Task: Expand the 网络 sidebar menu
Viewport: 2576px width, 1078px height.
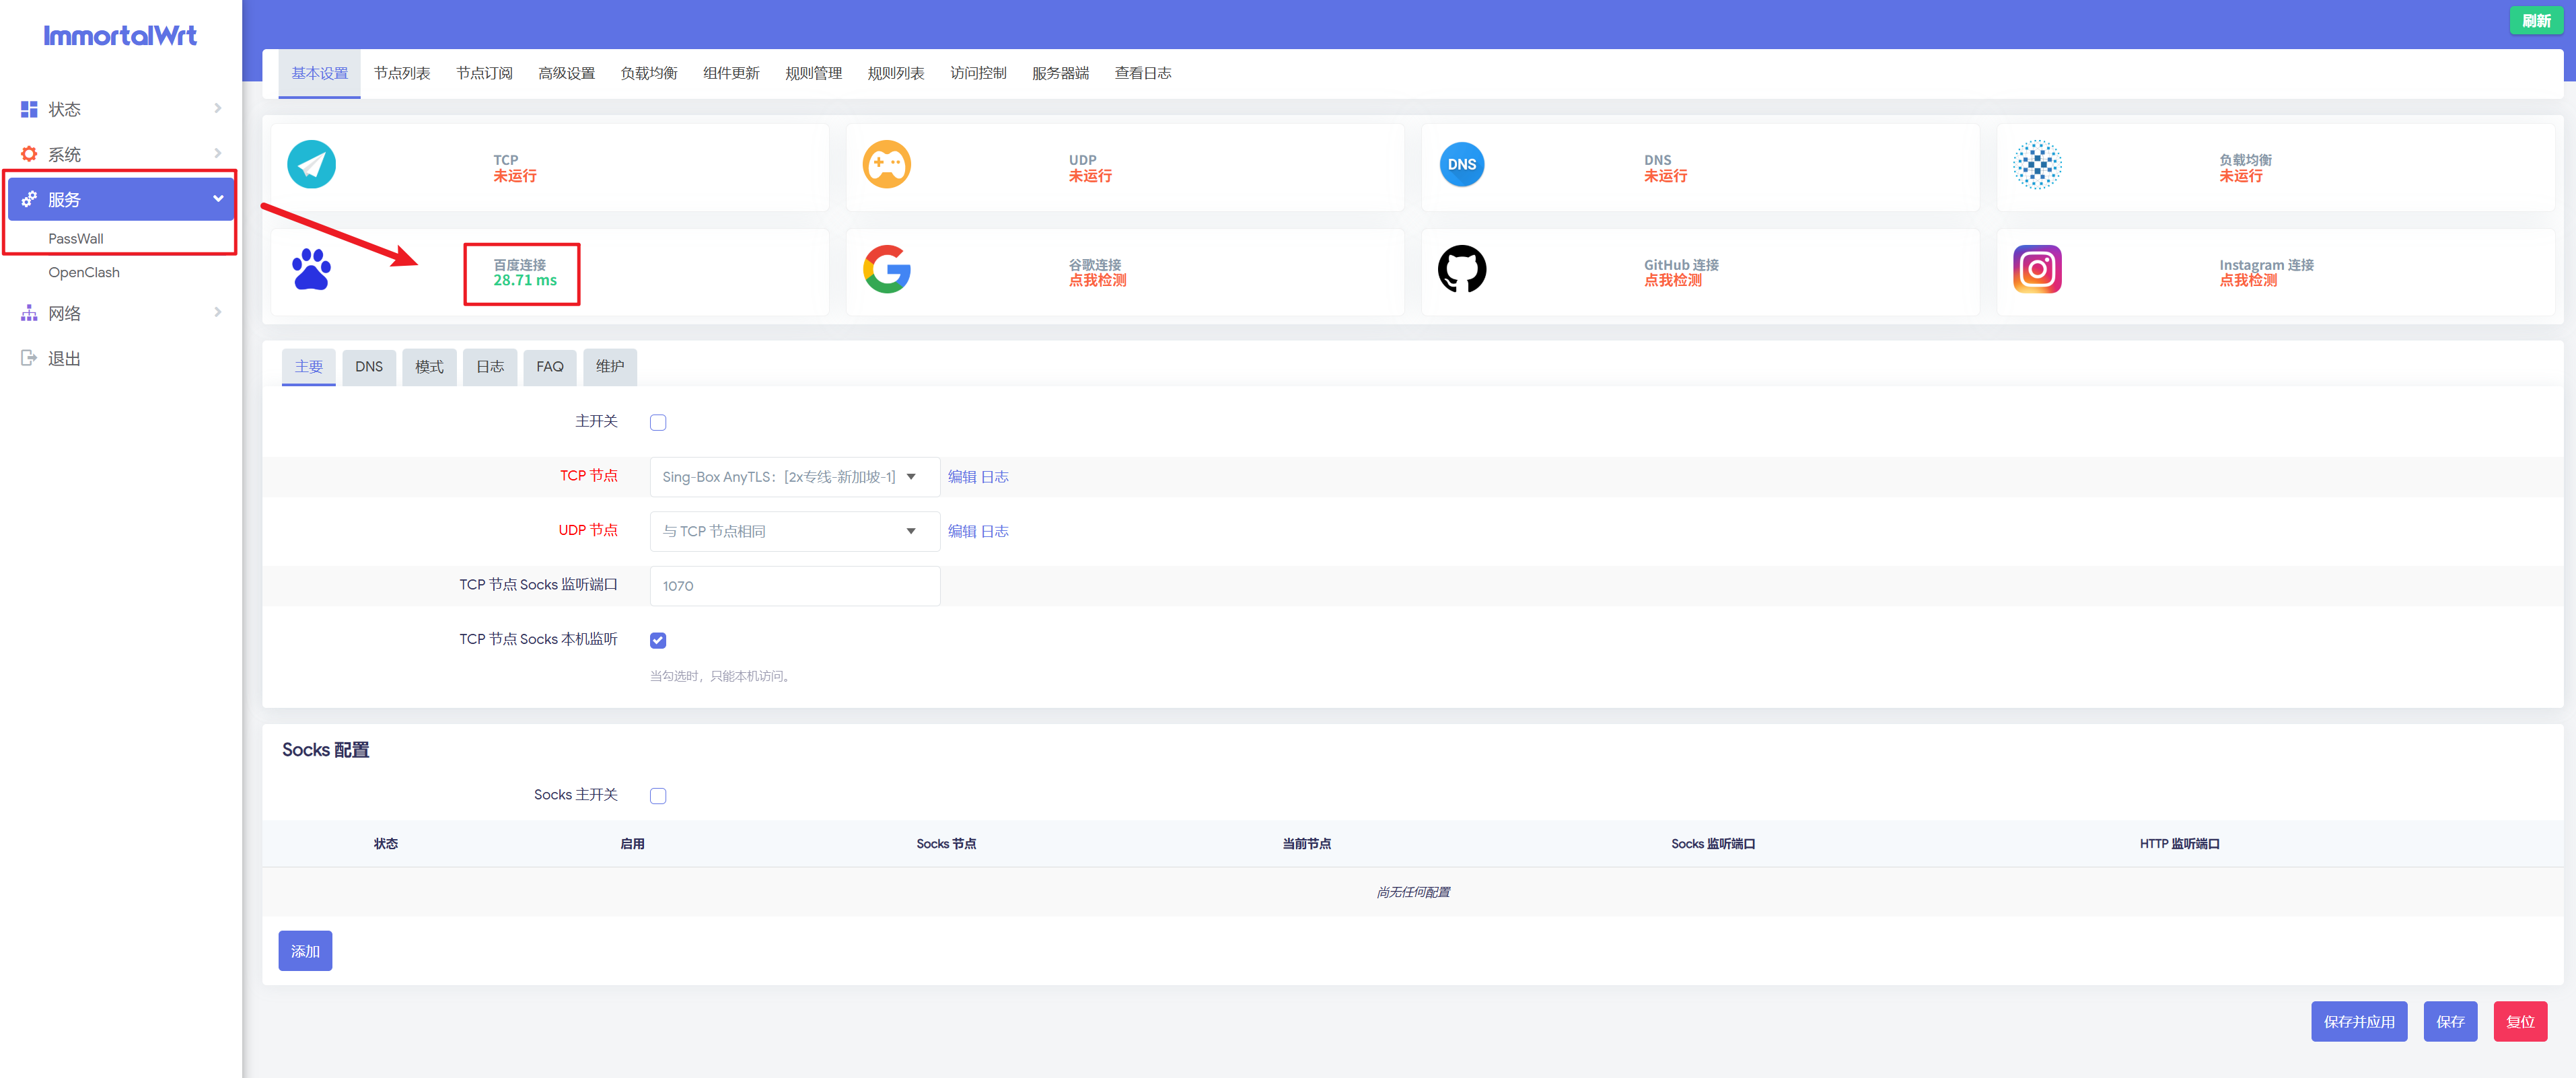Action: tap(121, 313)
